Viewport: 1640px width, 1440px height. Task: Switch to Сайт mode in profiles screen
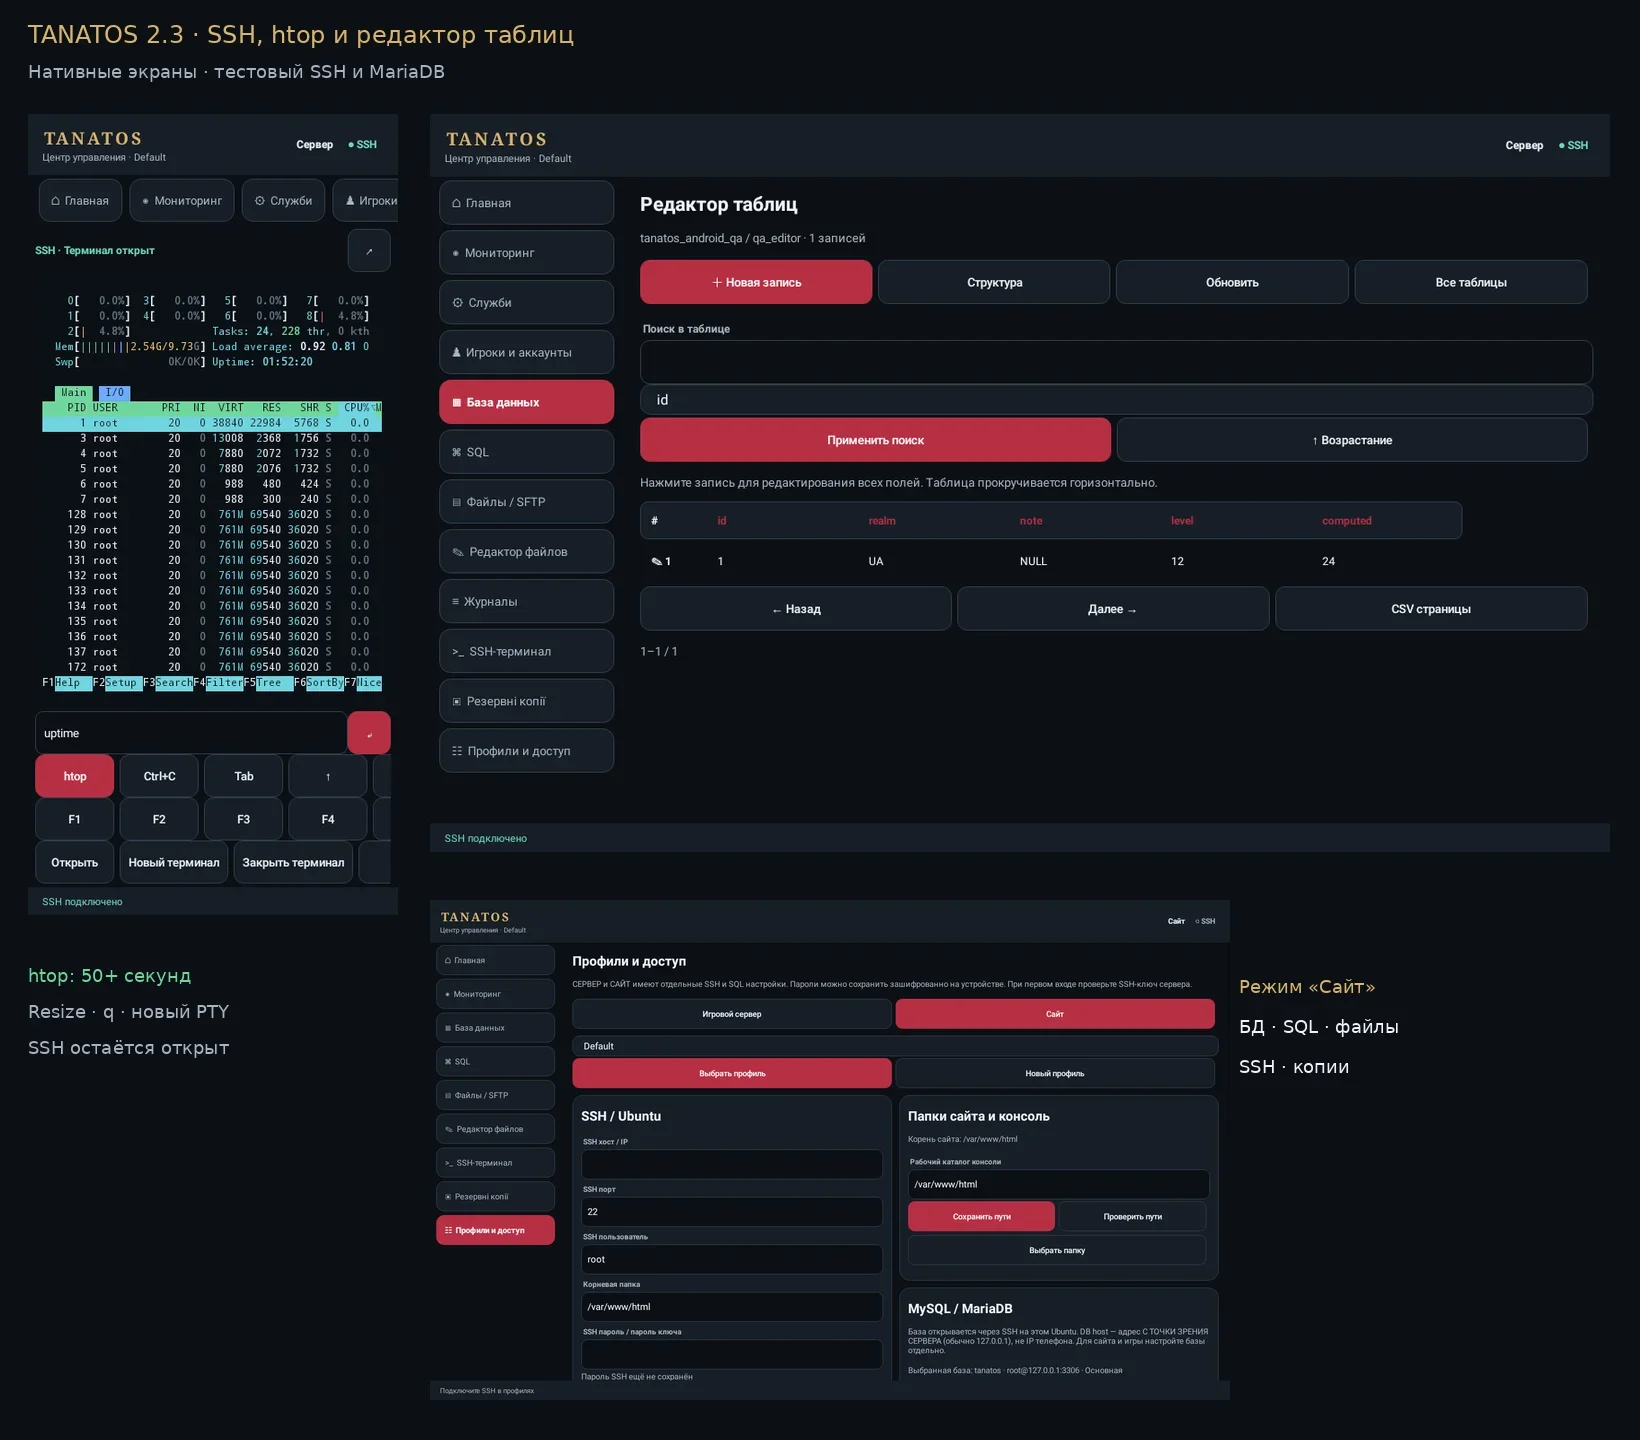1055,1014
